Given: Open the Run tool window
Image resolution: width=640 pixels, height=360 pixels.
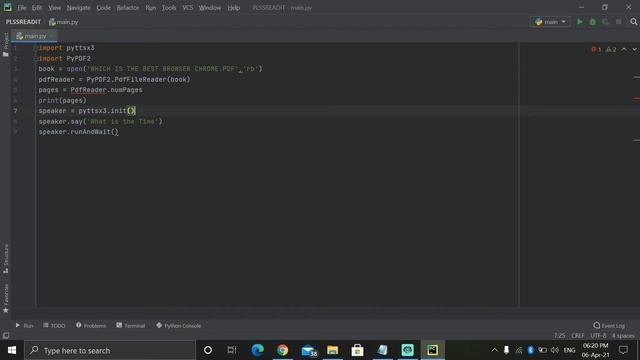Looking at the screenshot, I should (24, 325).
